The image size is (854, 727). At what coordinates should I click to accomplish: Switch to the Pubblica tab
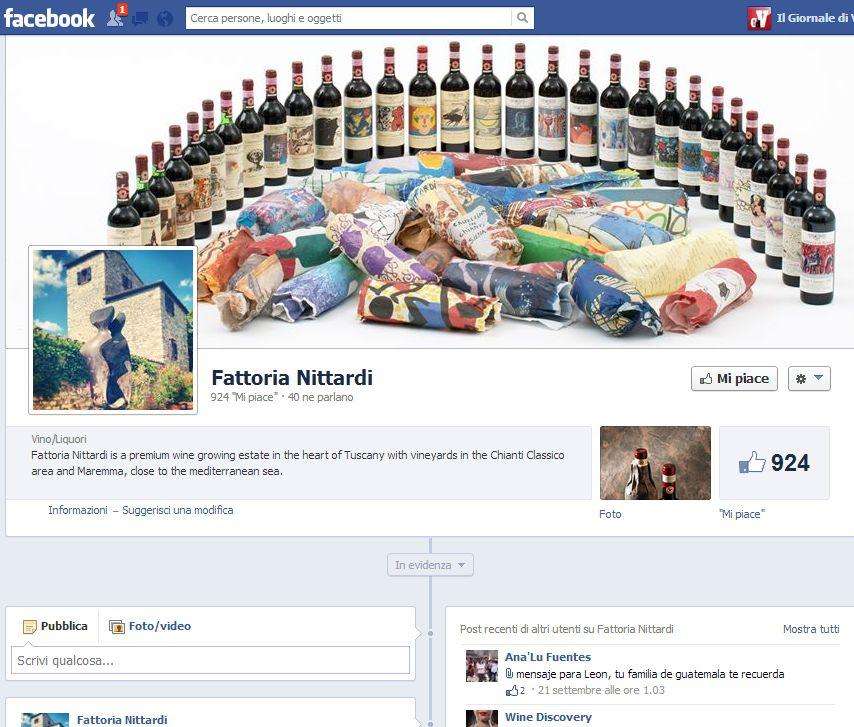pos(57,626)
